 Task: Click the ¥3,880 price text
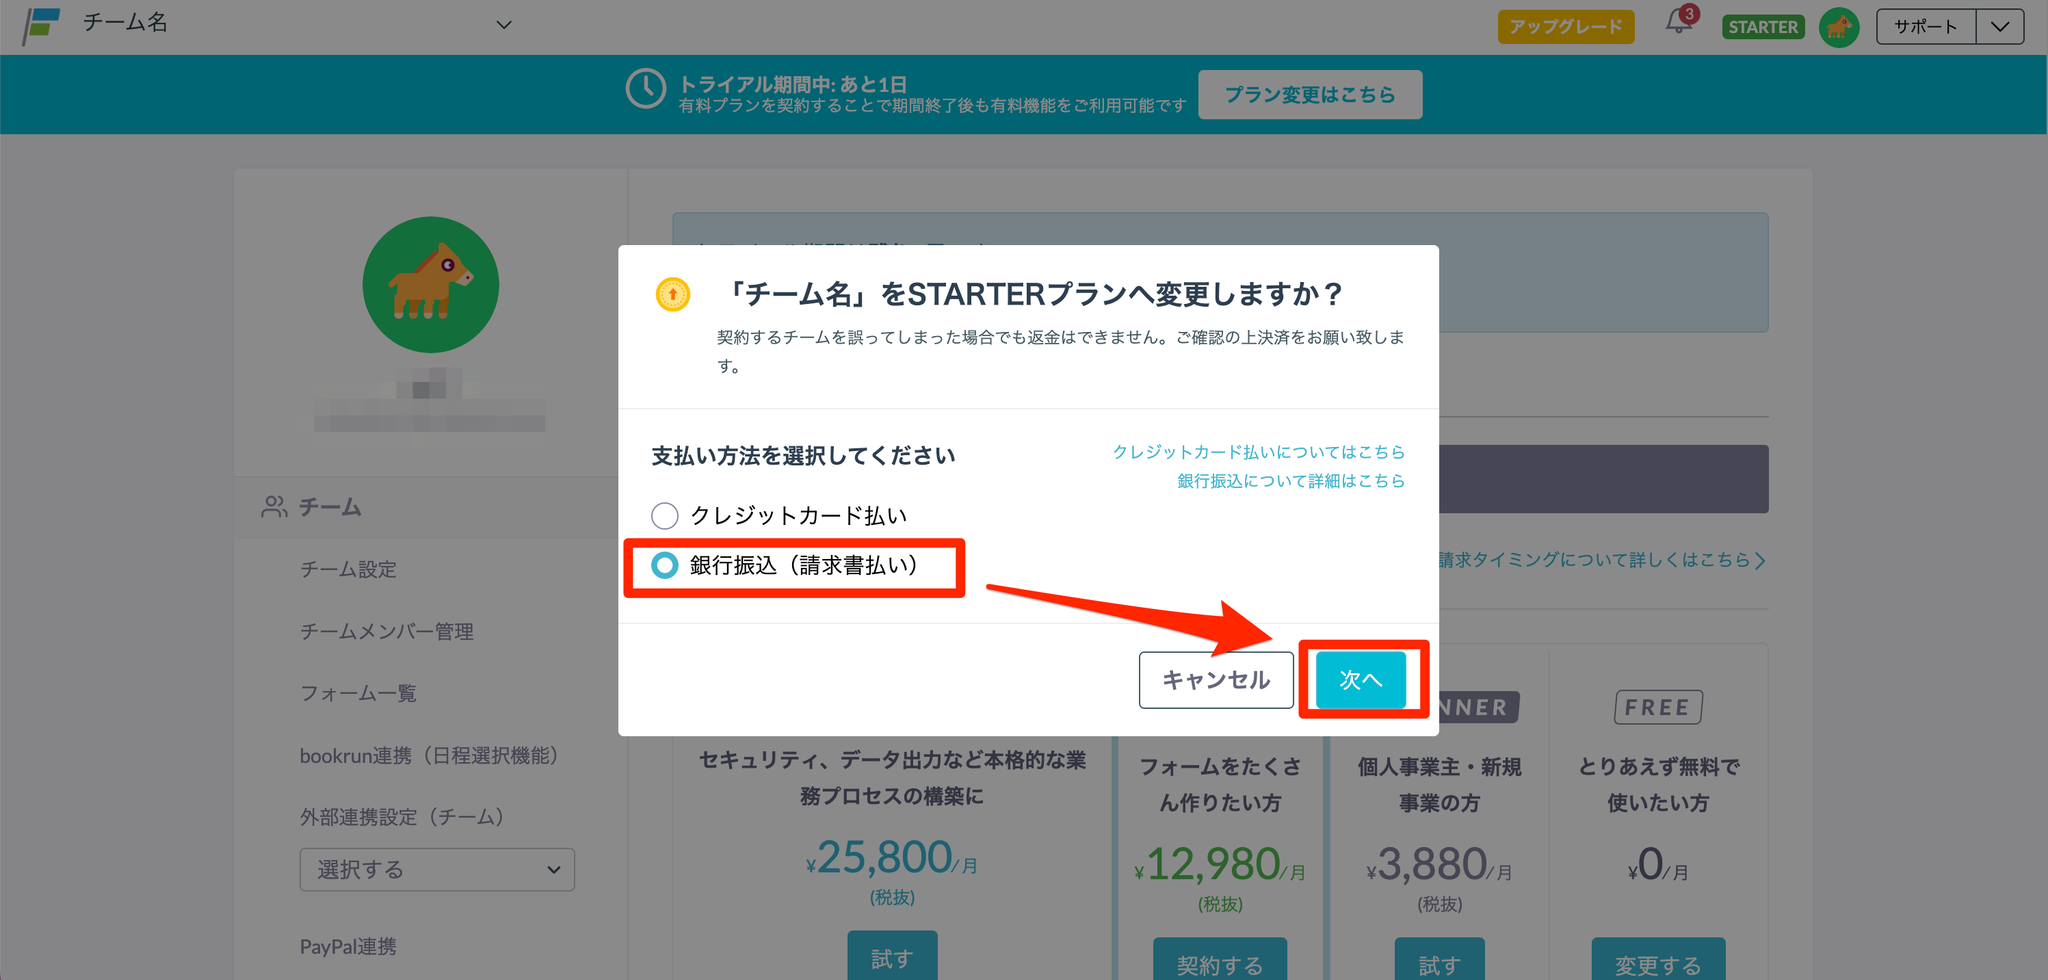click(x=1440, y=865)
